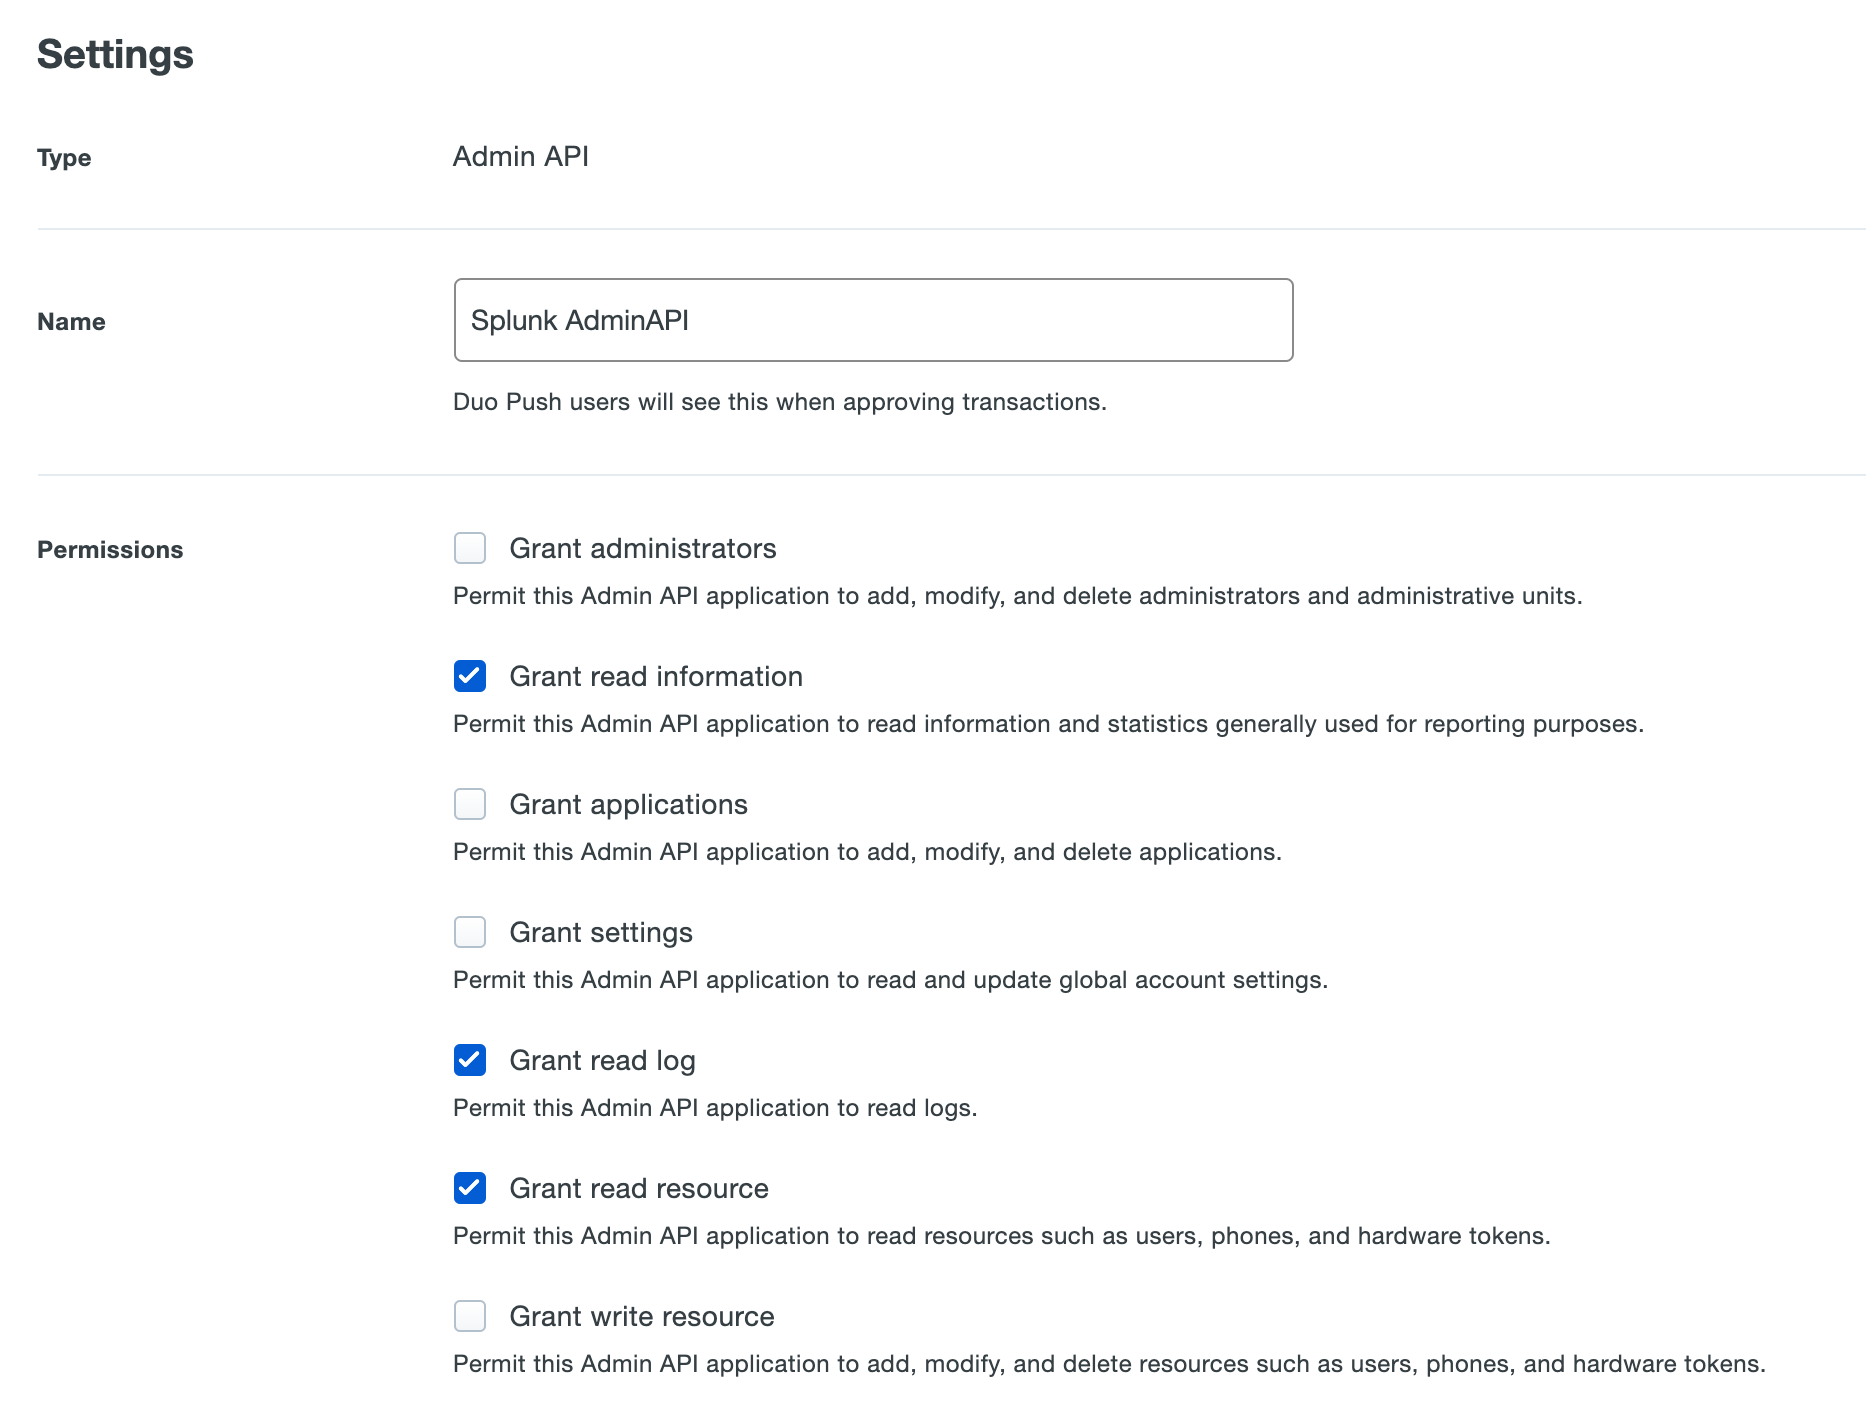Disable the Grant read information checkbox
This screenshot has height=1419, width=1866.
(469, 676)
